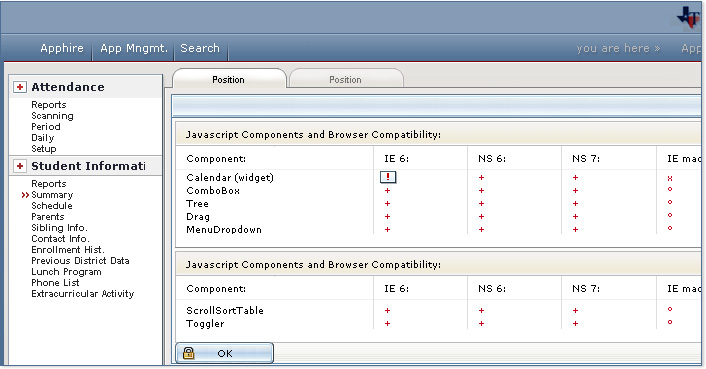Open the Contact Info. link

(x=60, y=238)
